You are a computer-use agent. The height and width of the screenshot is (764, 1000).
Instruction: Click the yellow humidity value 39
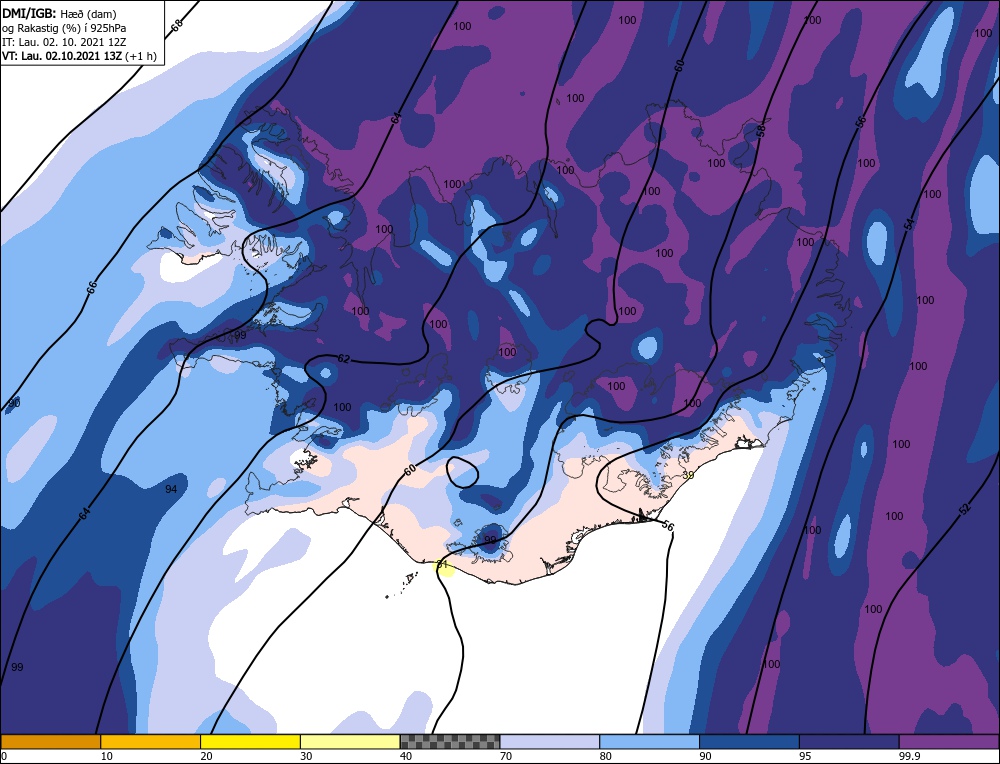688,475
